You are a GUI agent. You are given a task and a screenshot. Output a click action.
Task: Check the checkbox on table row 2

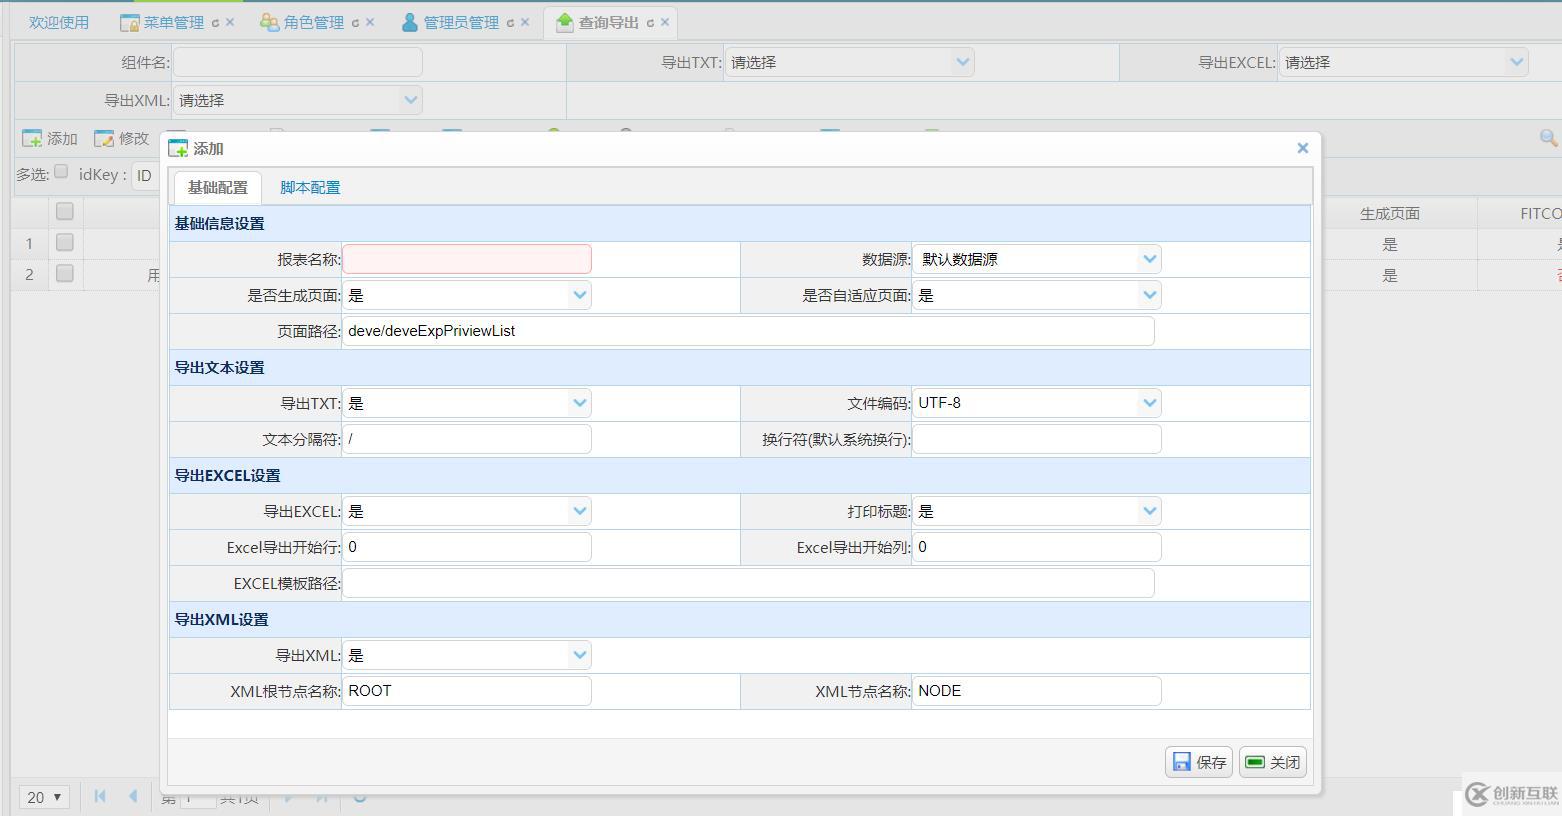[64, 274]
